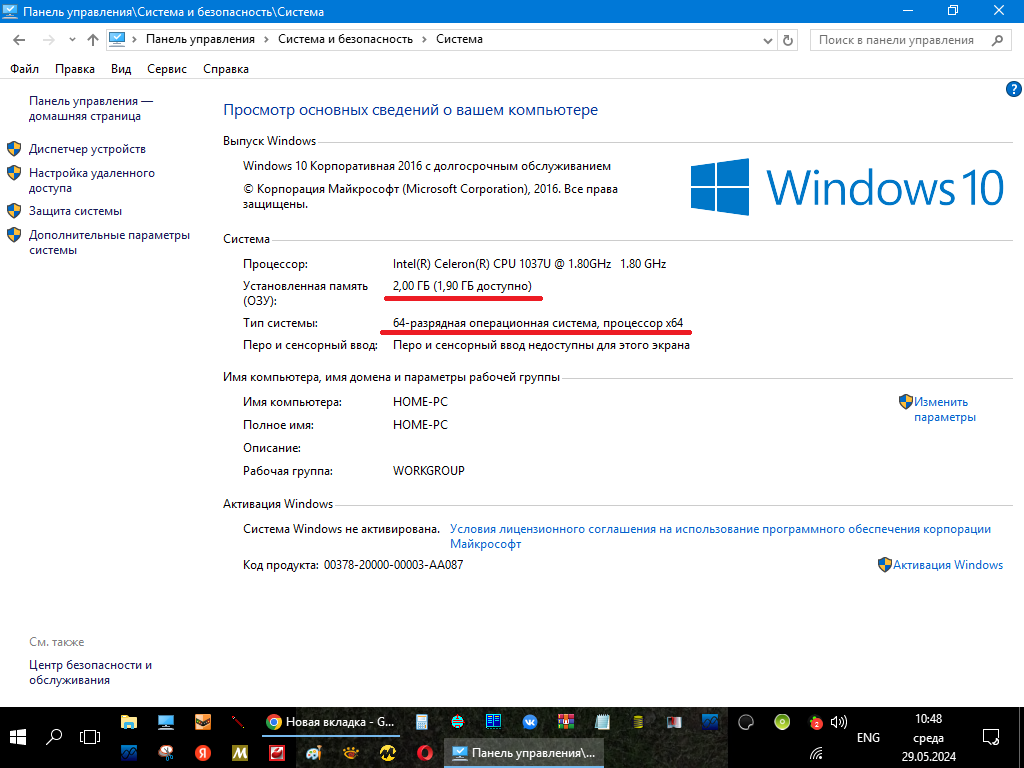Click the XnView eye taskbar icon
This screenshot has width=1024, height=768.
point(351,752)
